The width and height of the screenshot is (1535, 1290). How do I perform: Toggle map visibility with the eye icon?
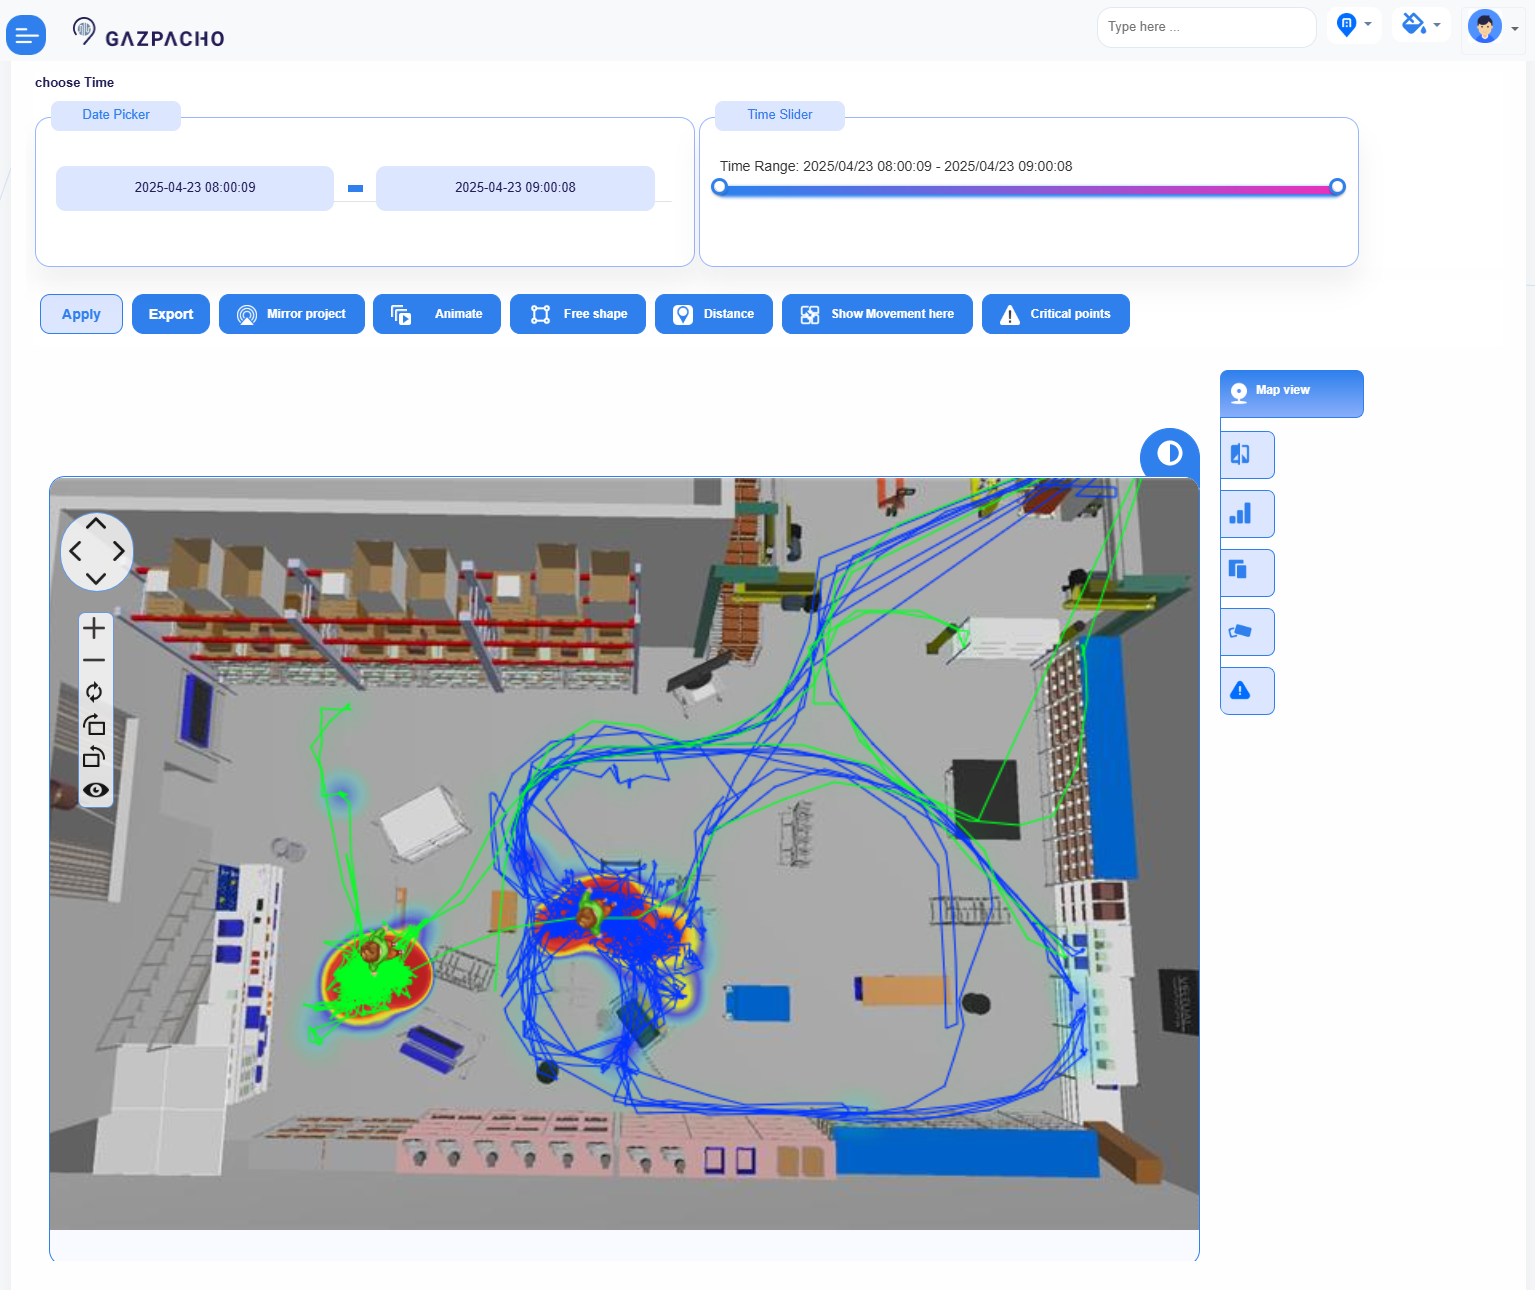point(95,790)
